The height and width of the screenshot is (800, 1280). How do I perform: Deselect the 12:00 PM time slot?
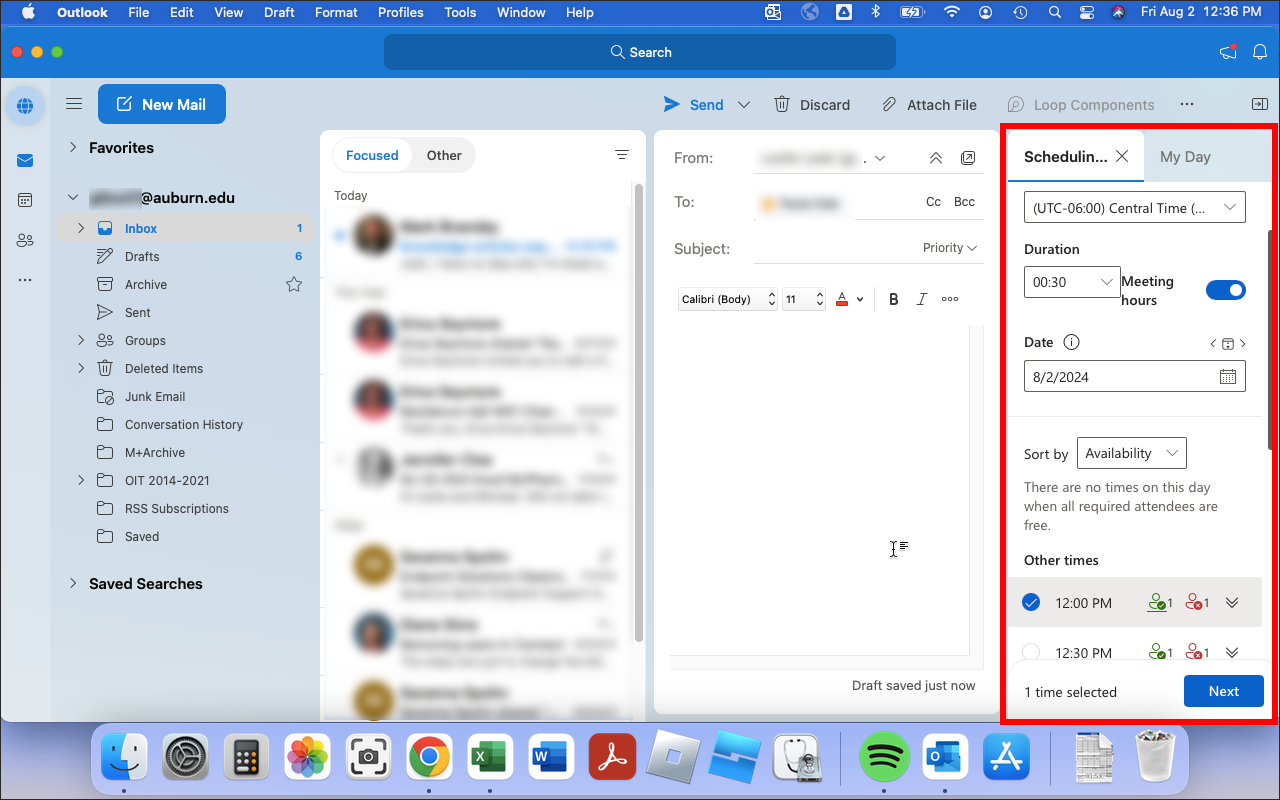tap(1031, 602)
